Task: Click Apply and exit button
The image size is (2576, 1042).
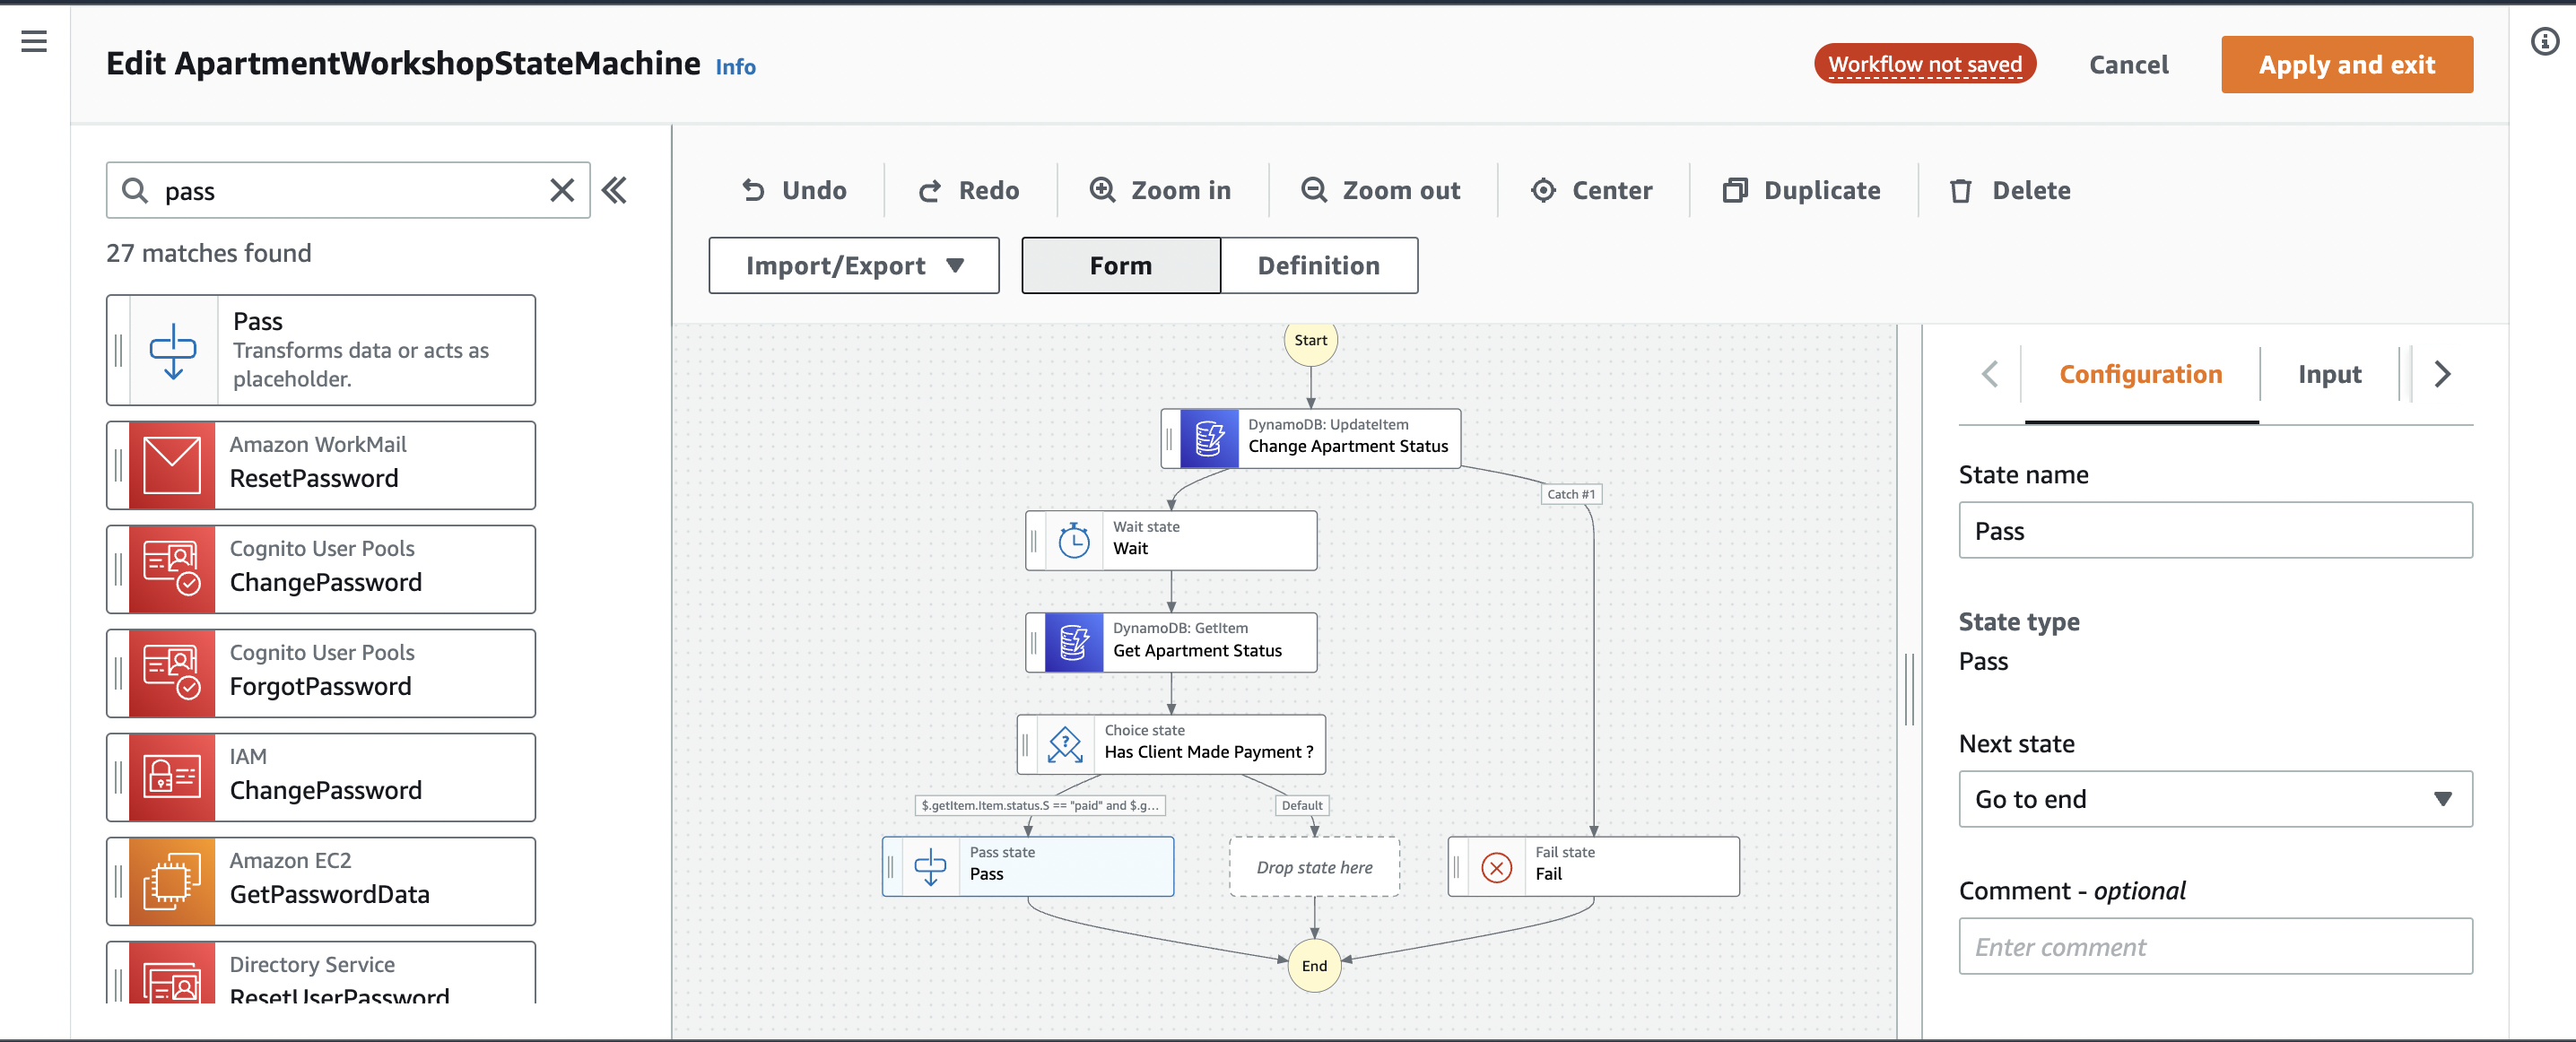Action: pyautogui.click(x=2346, y=65)
